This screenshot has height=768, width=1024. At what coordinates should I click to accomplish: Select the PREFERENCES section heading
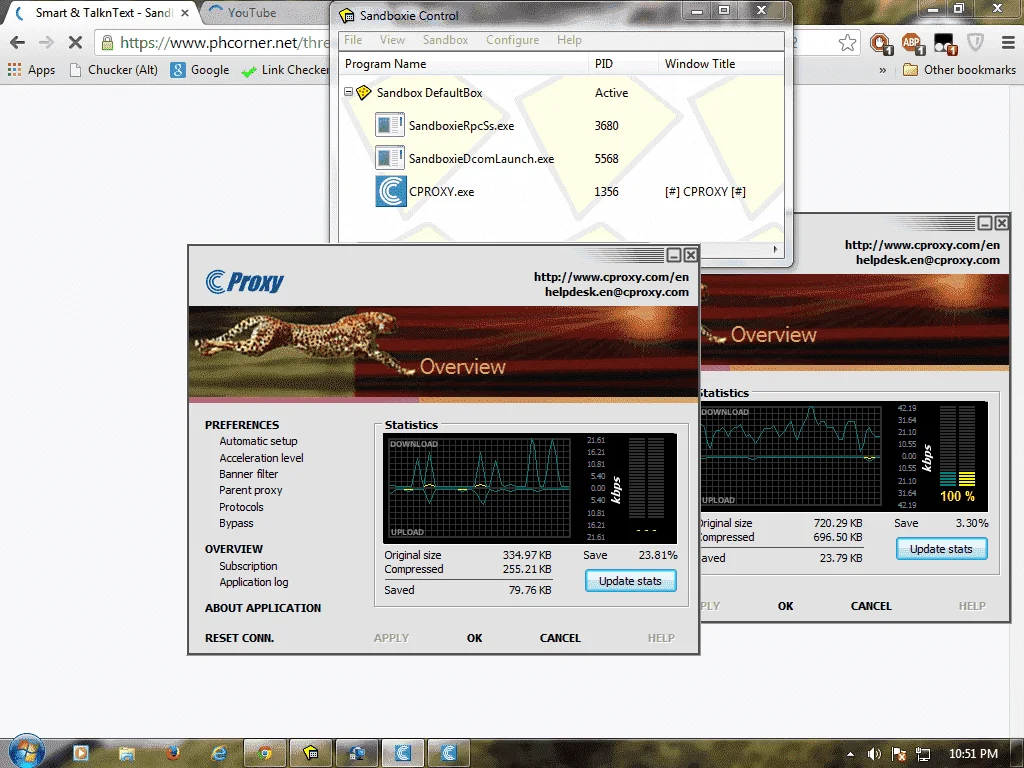[242, 424]
